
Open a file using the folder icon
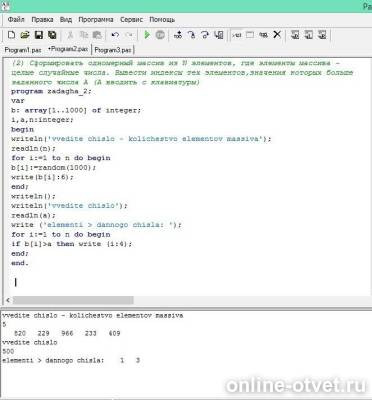click(x=25, y=35)
